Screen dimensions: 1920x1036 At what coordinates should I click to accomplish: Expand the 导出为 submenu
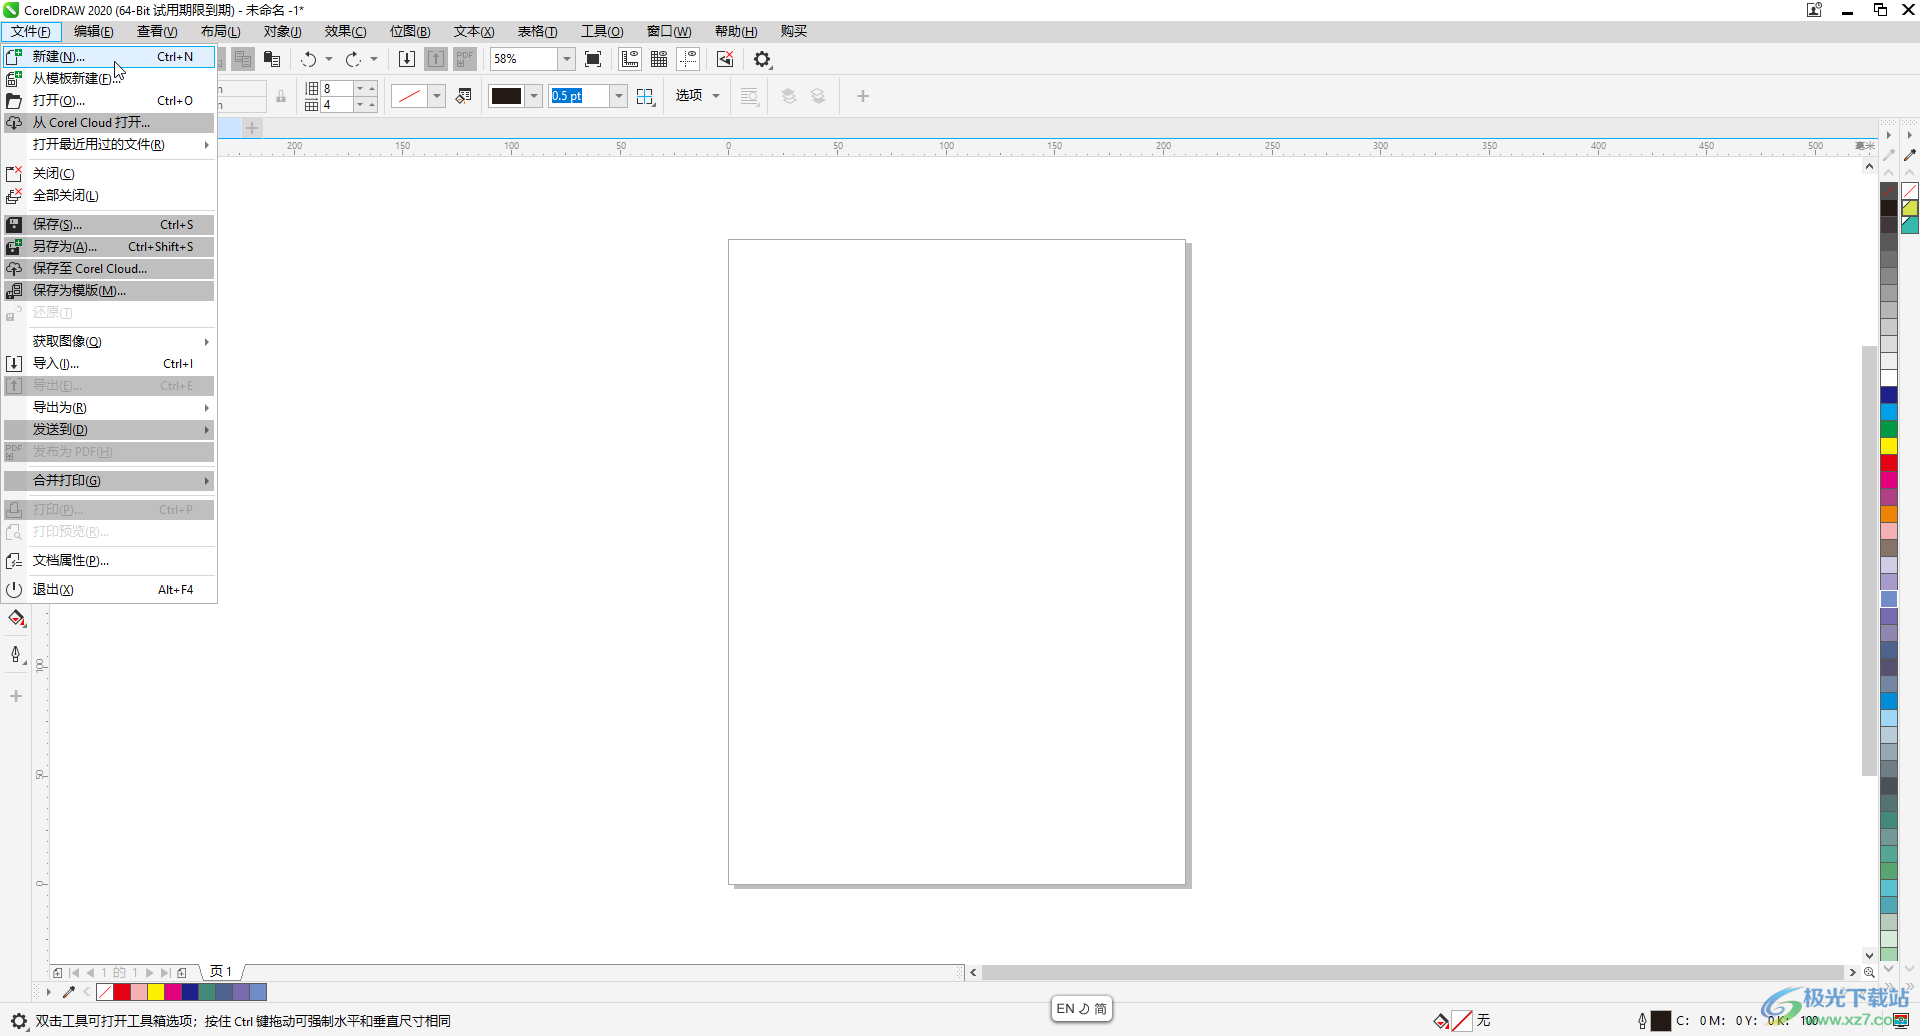point(110,408)
